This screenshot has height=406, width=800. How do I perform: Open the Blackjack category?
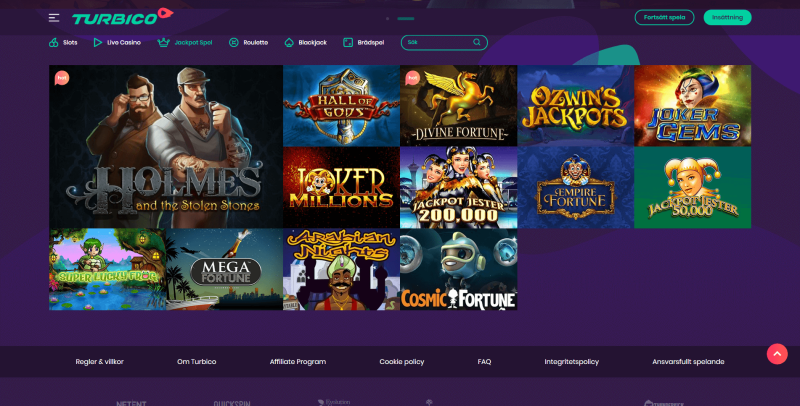(x=306, y=42)
